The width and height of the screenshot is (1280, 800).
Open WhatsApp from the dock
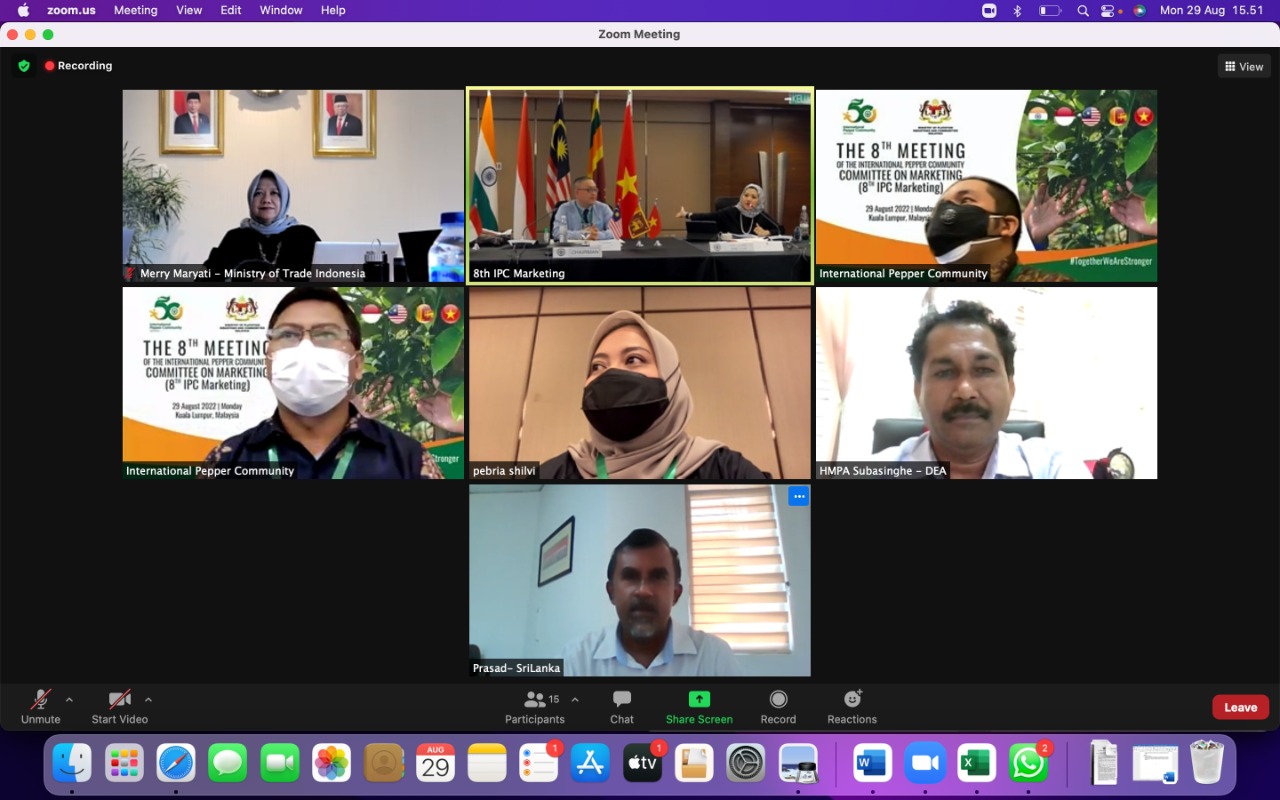[x=1028, y=763]
